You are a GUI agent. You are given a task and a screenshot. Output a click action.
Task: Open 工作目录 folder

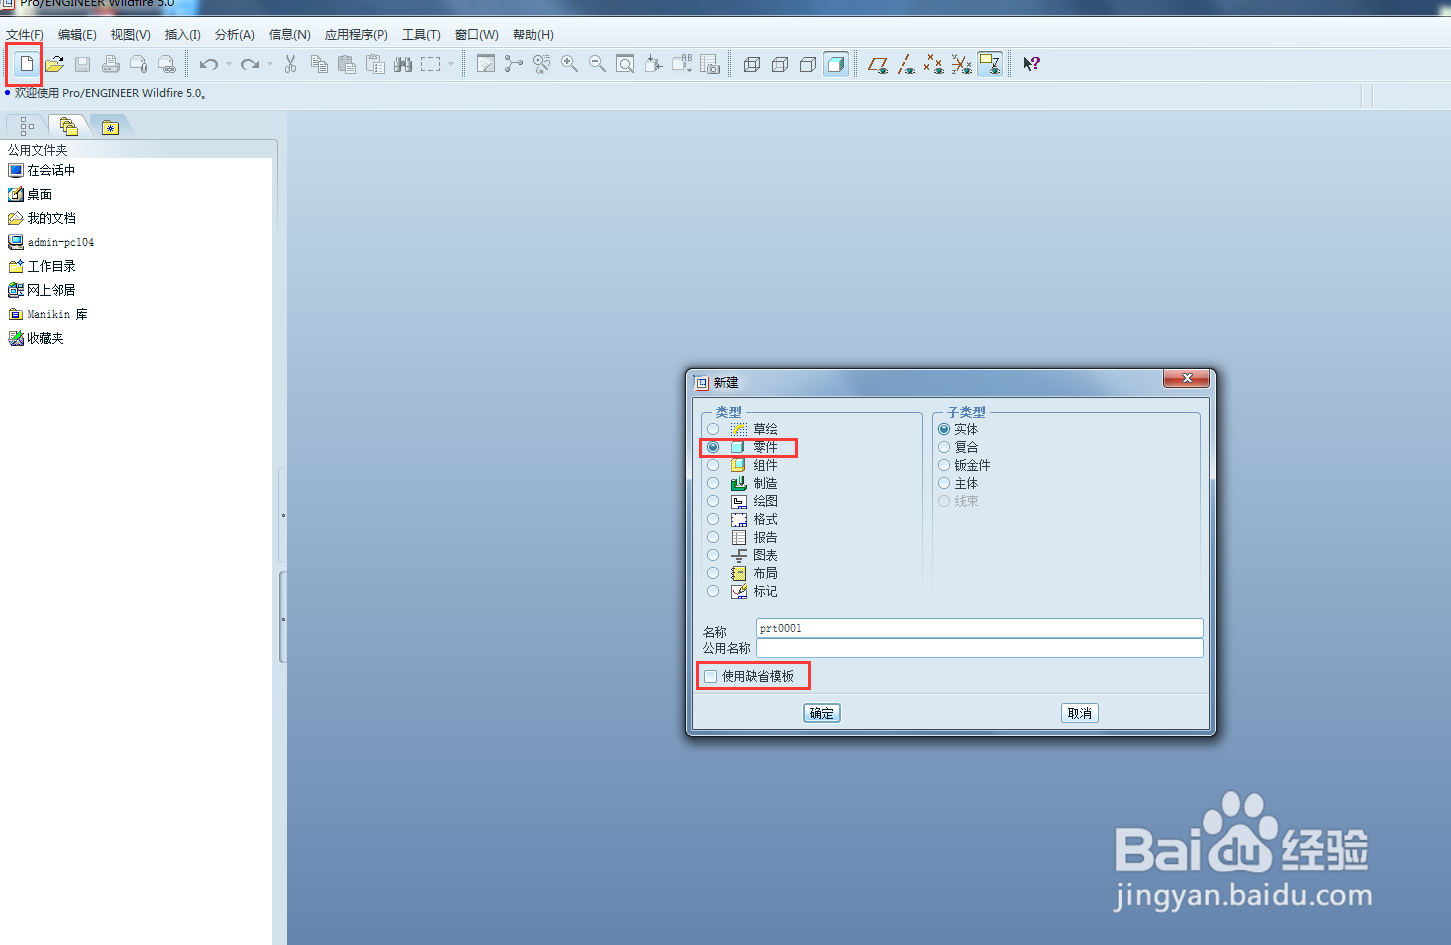point(42,267)
